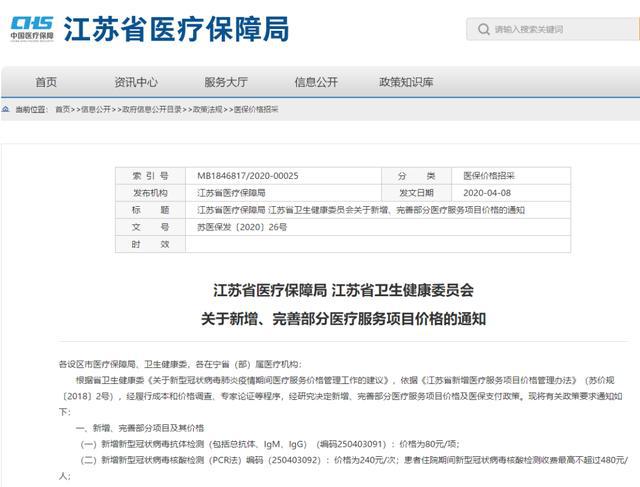Image resolution: width=640 pixels, height=487 pixels.
Task: Click the document number 苏医保发〔2020〕26号
Action: point(242,227)
